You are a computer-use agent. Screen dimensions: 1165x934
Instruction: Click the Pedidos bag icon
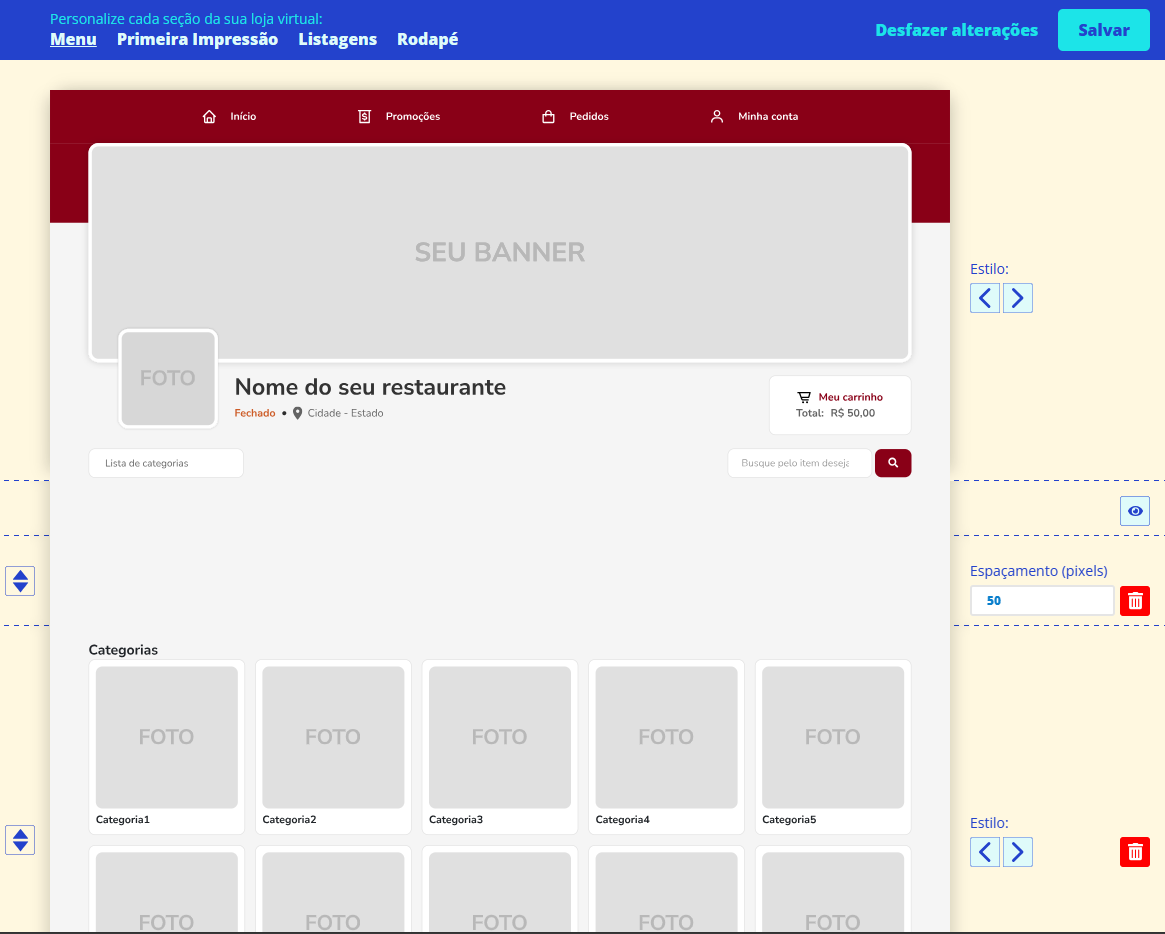click(548, 117)
